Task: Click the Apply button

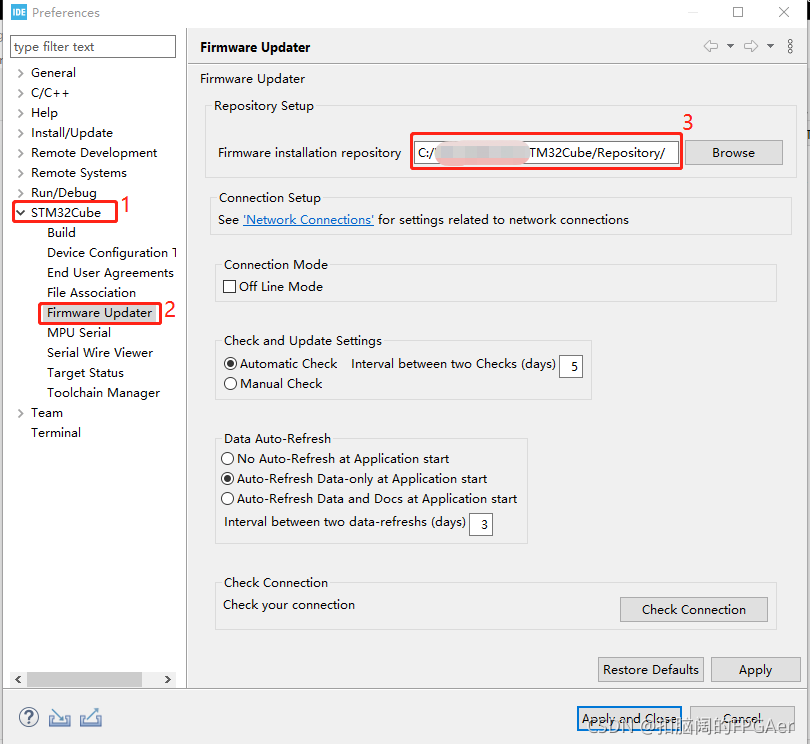Action: [755, 670]
